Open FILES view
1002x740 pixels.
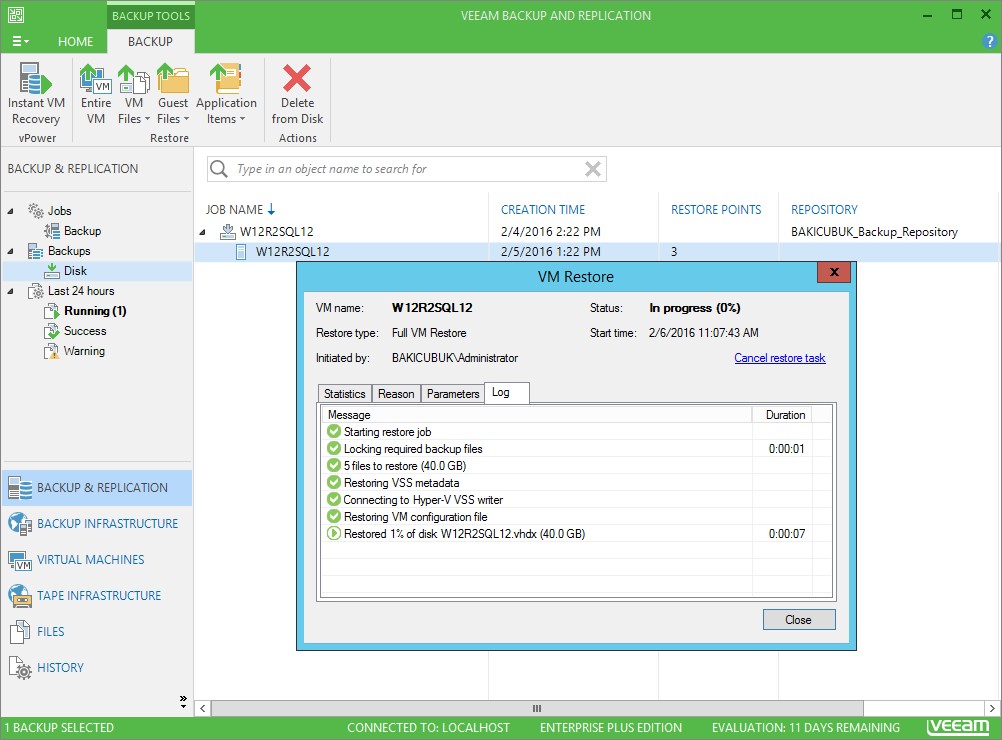(97, 631)
